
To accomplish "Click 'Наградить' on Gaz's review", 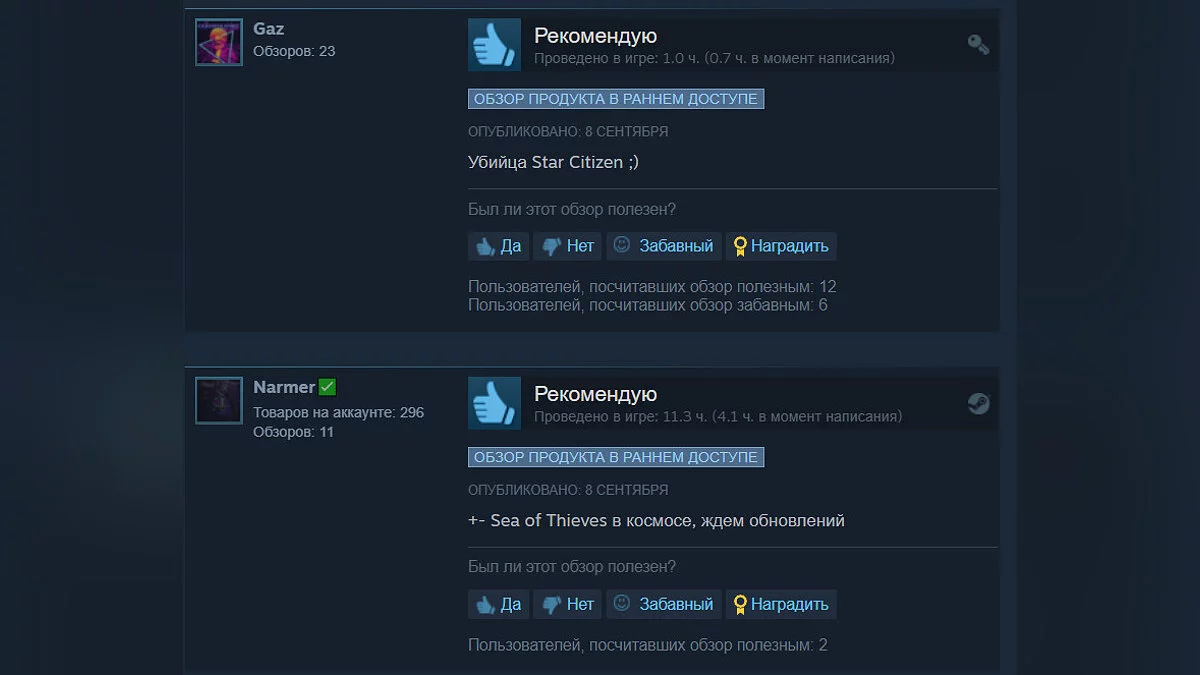I will [x=781, y=246].
